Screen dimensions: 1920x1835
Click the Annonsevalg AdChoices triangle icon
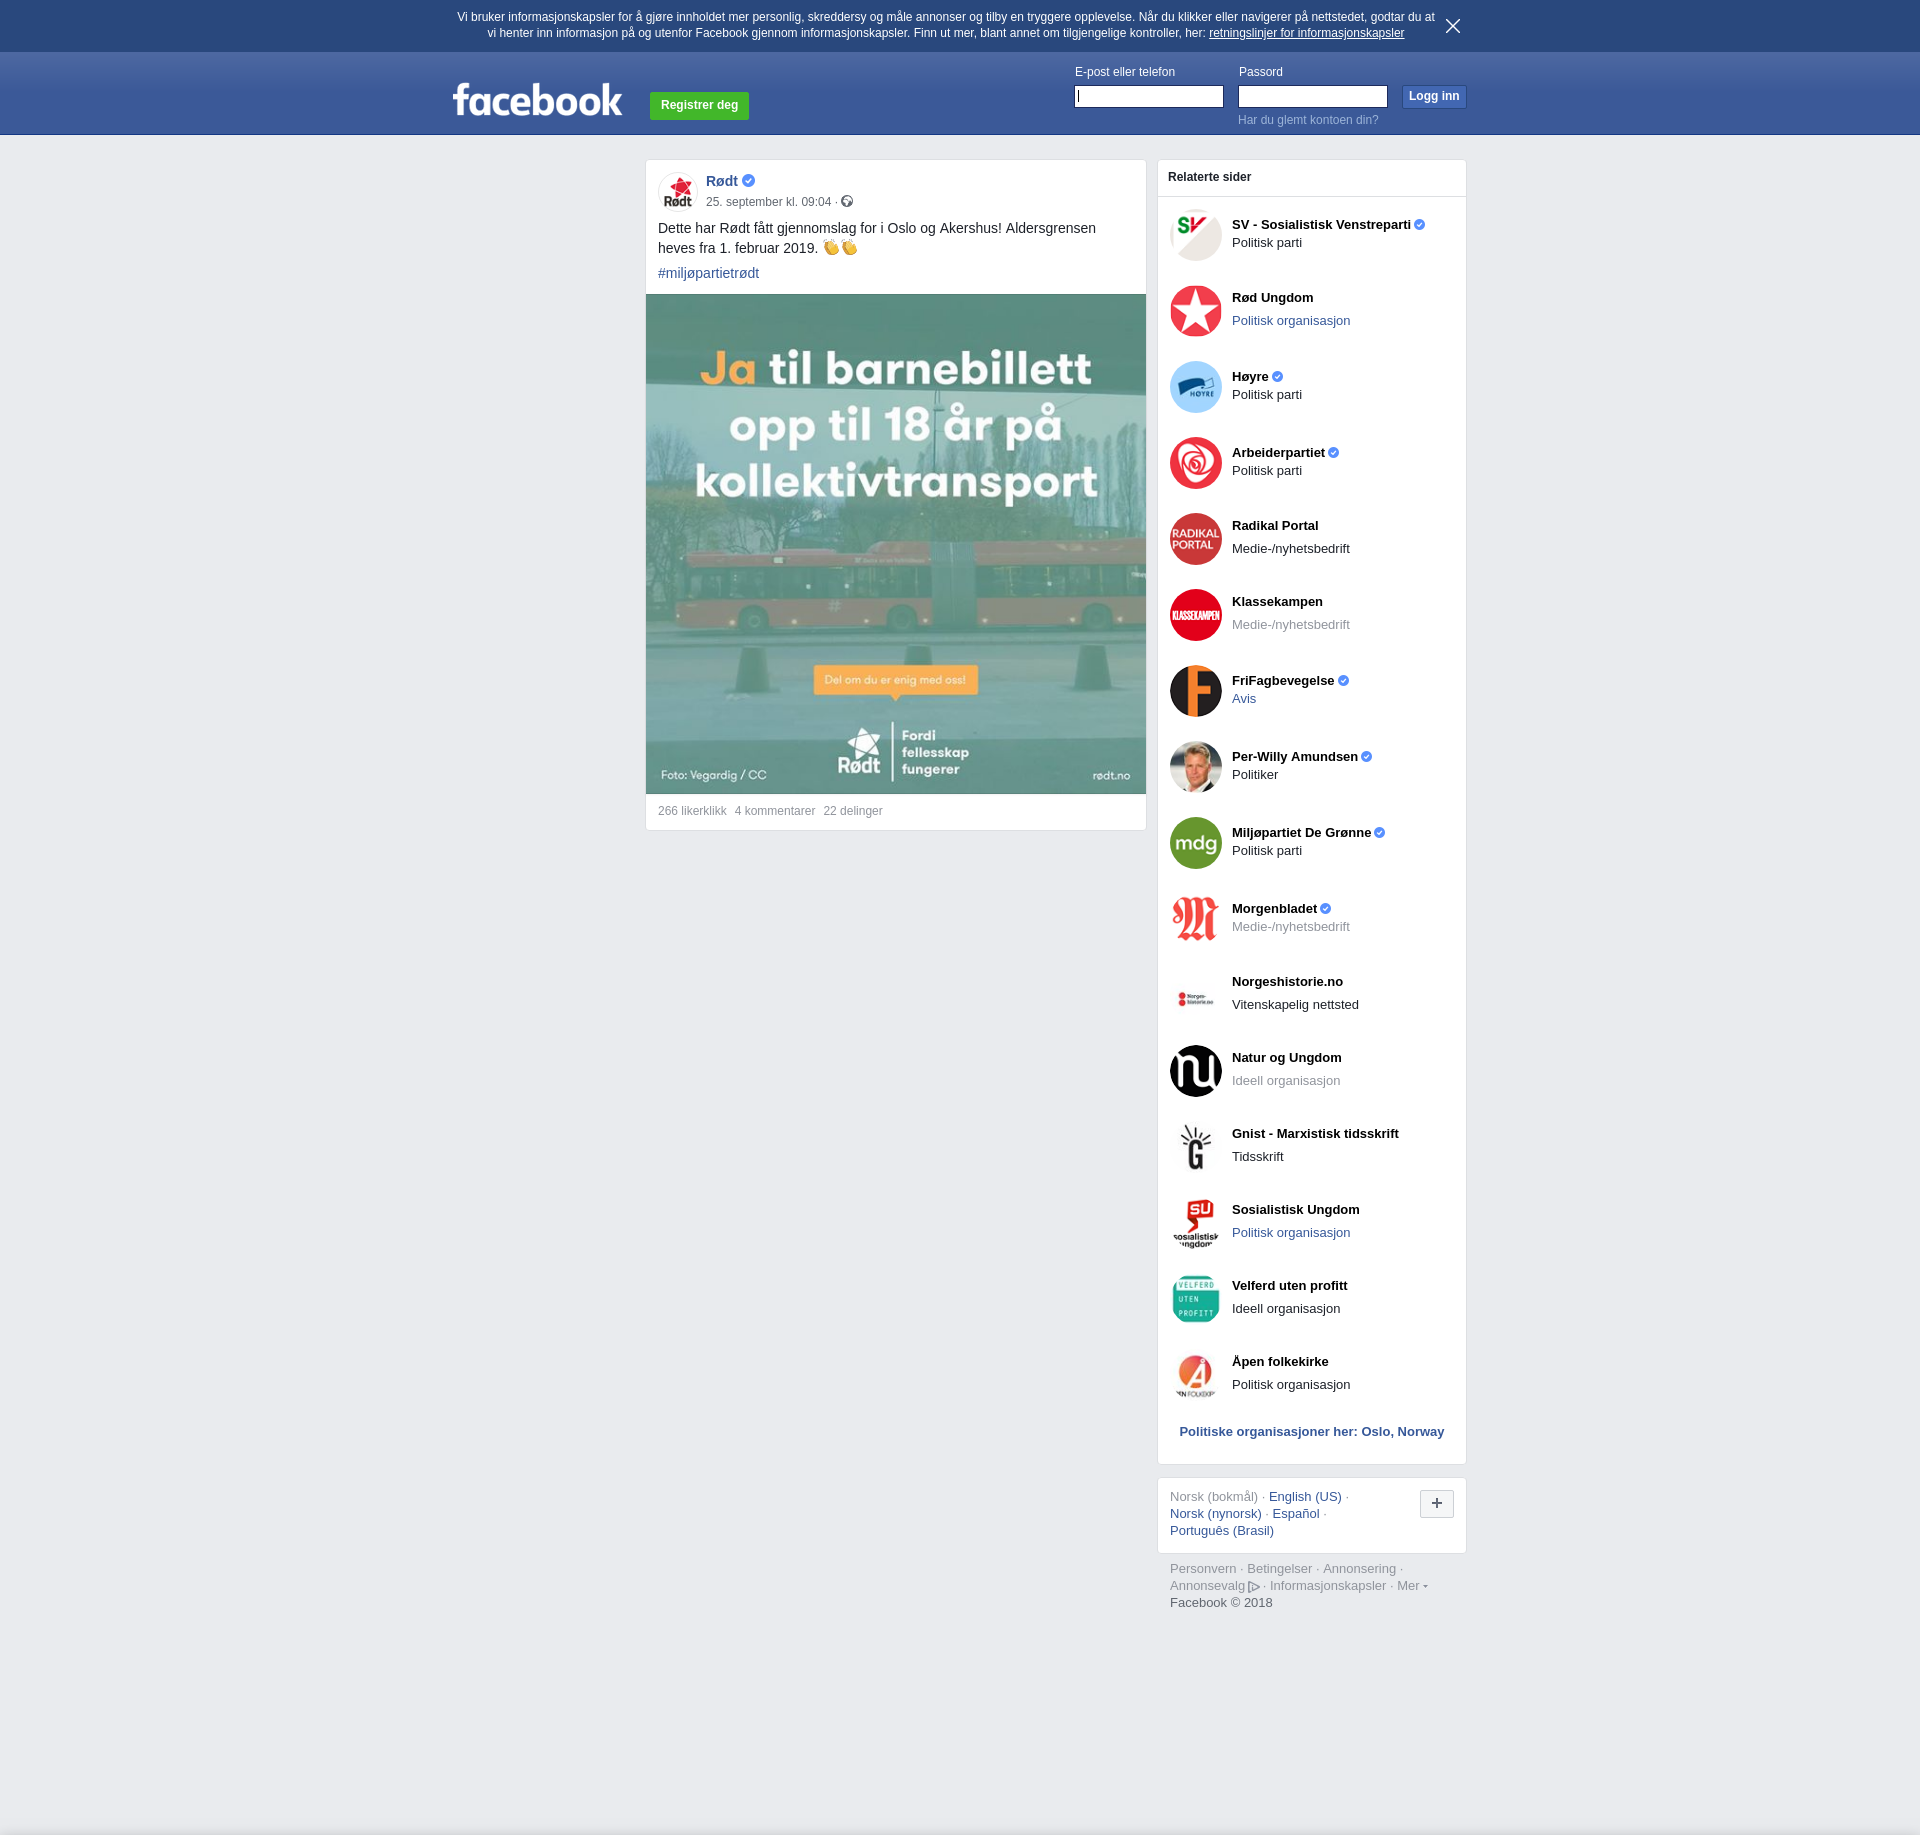(1254, 1586)
